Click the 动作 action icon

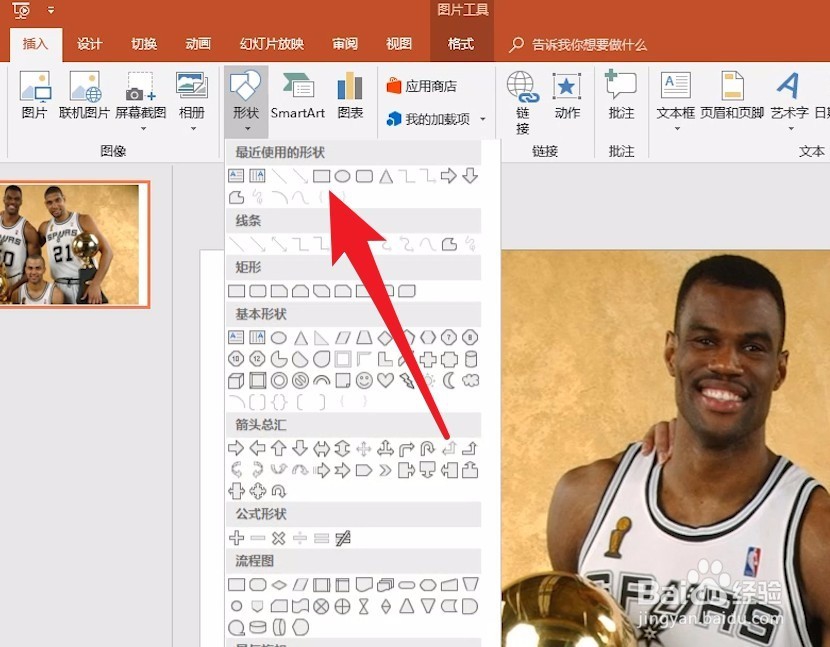567,95
